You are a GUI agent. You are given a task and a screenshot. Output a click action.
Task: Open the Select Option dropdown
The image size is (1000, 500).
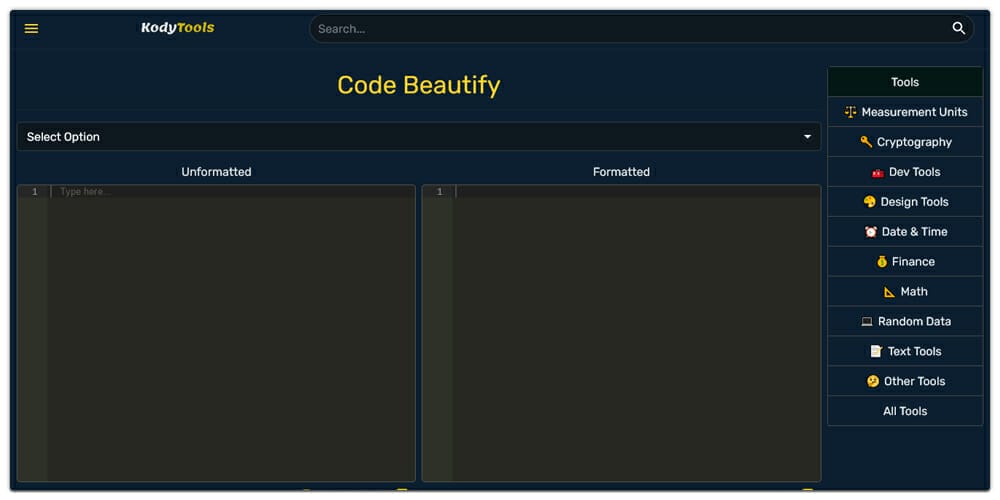coord(419,136)
